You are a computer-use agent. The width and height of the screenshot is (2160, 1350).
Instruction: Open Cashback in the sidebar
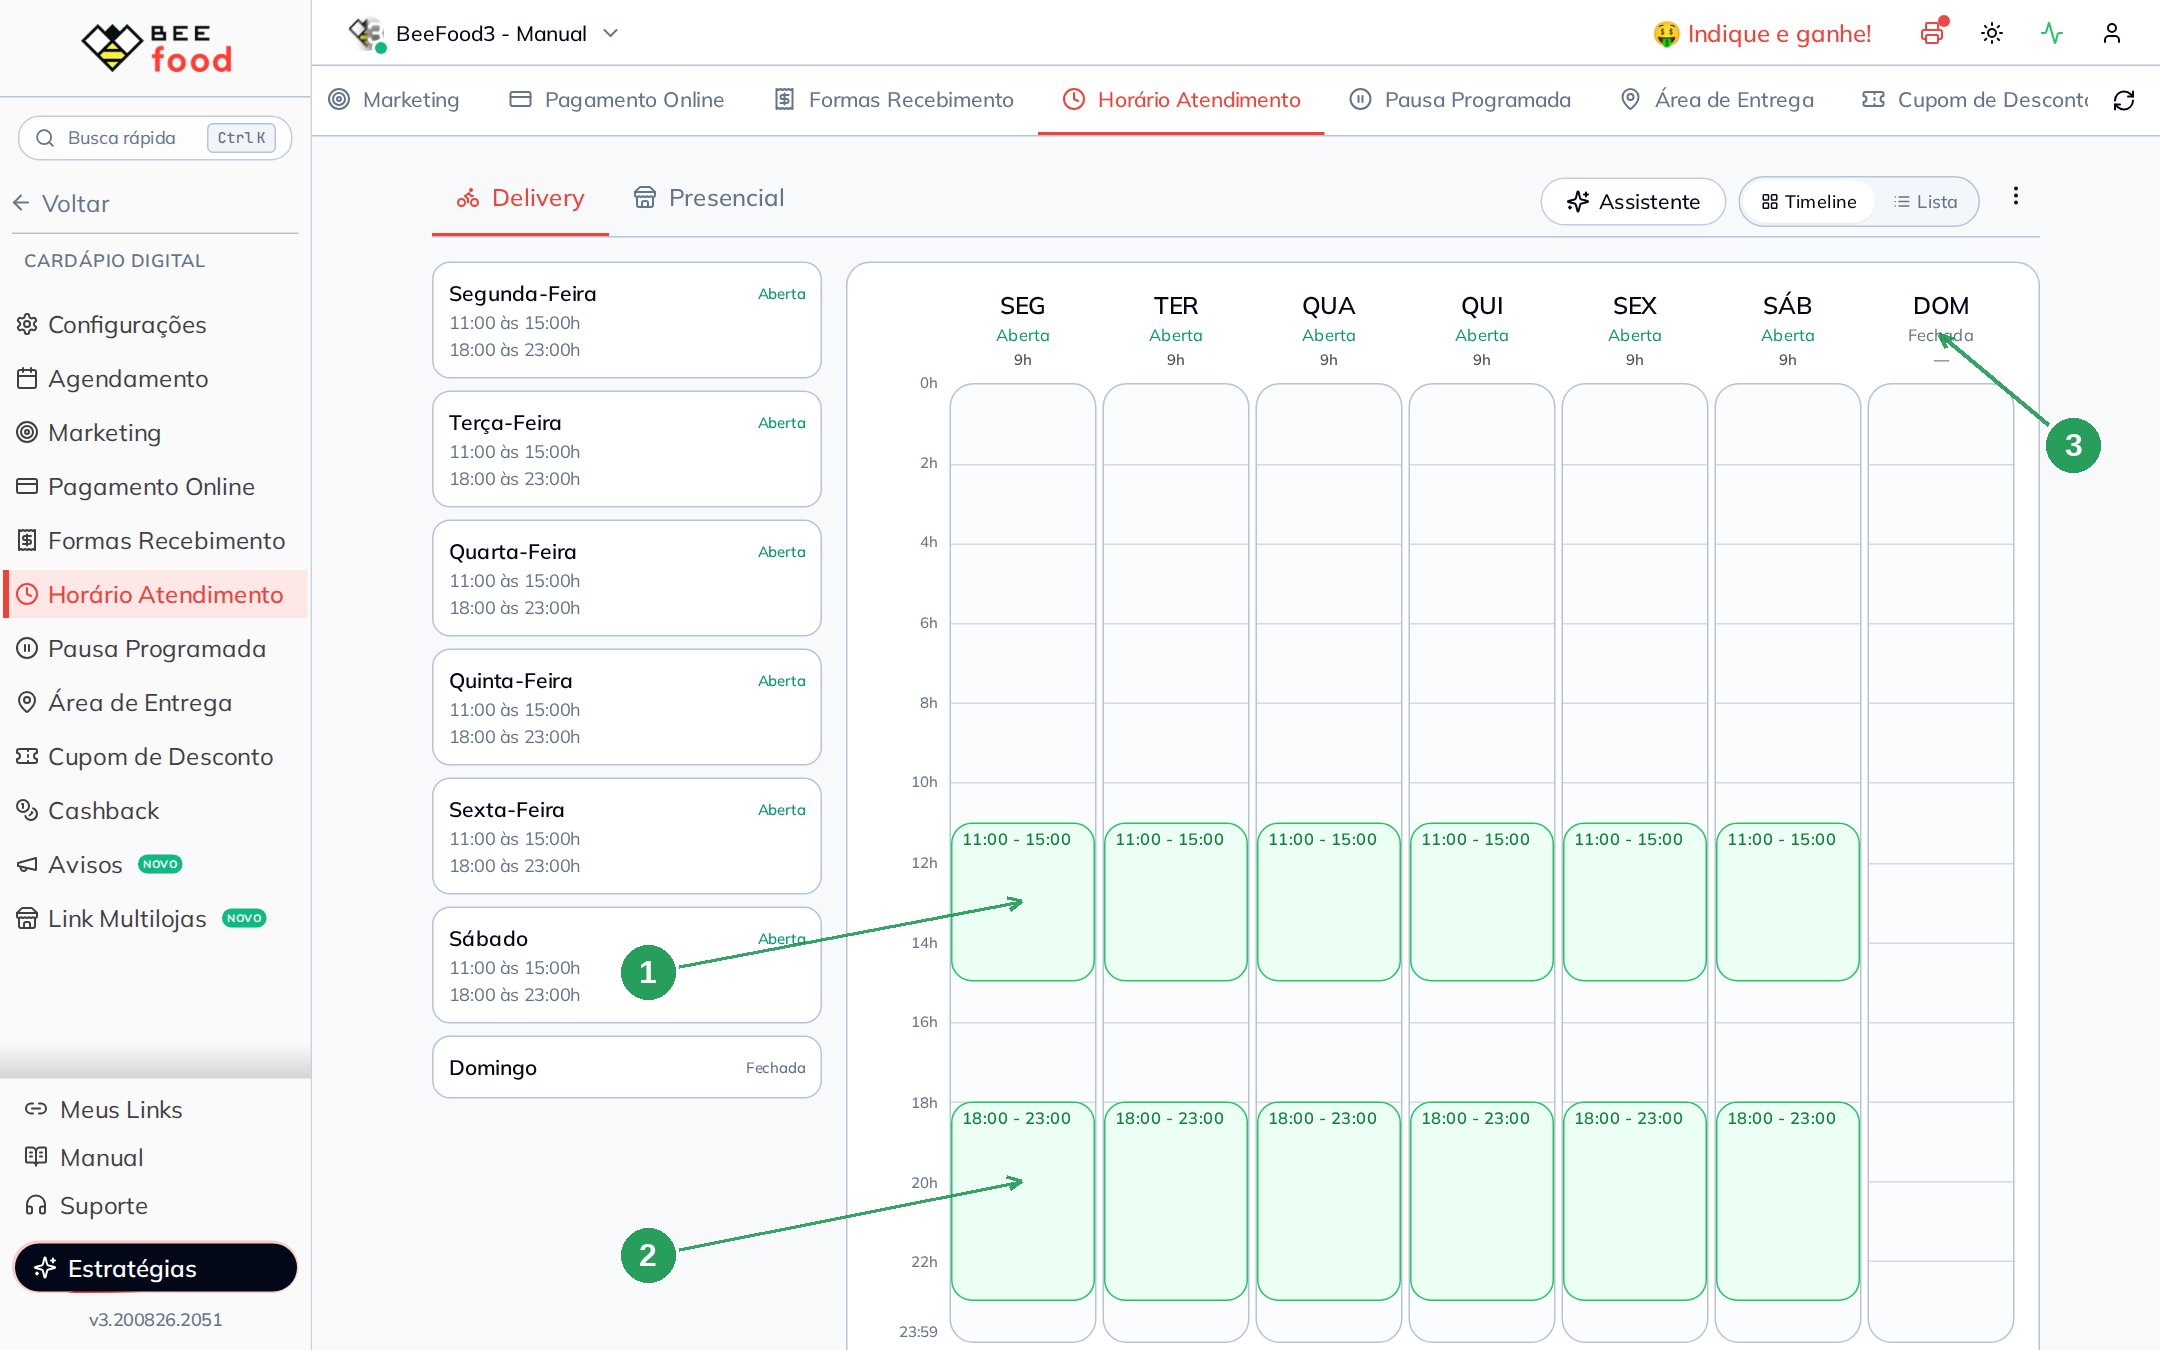156,810
